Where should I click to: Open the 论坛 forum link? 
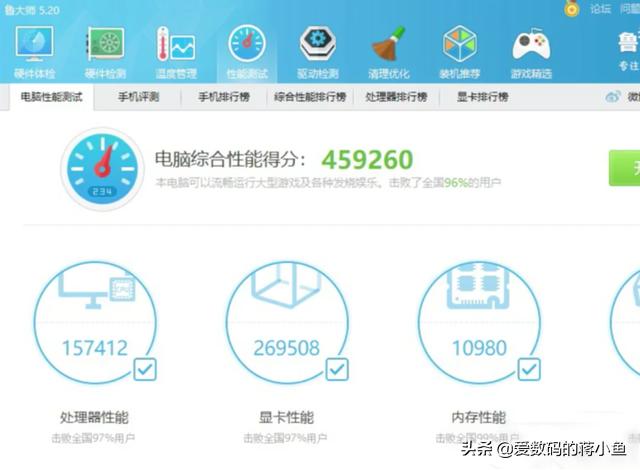pos(600,9)
